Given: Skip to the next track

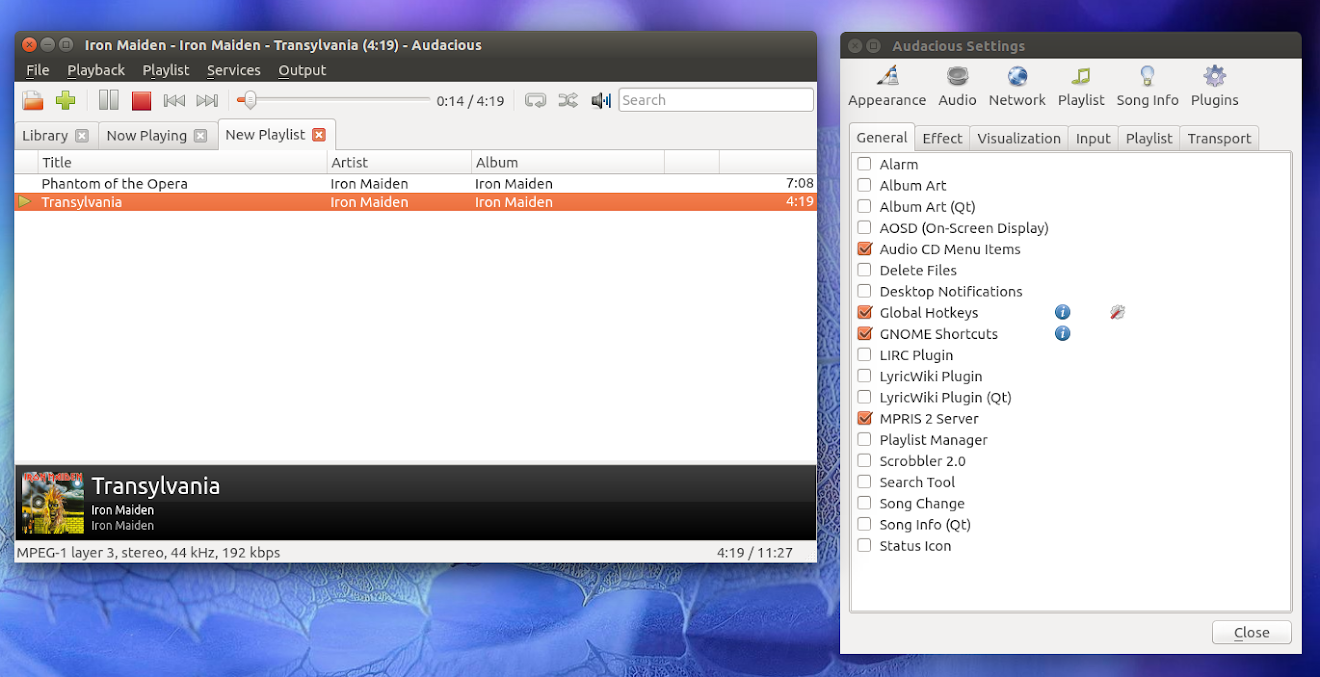Looking at the screenshot, I should tap(207, 100).
